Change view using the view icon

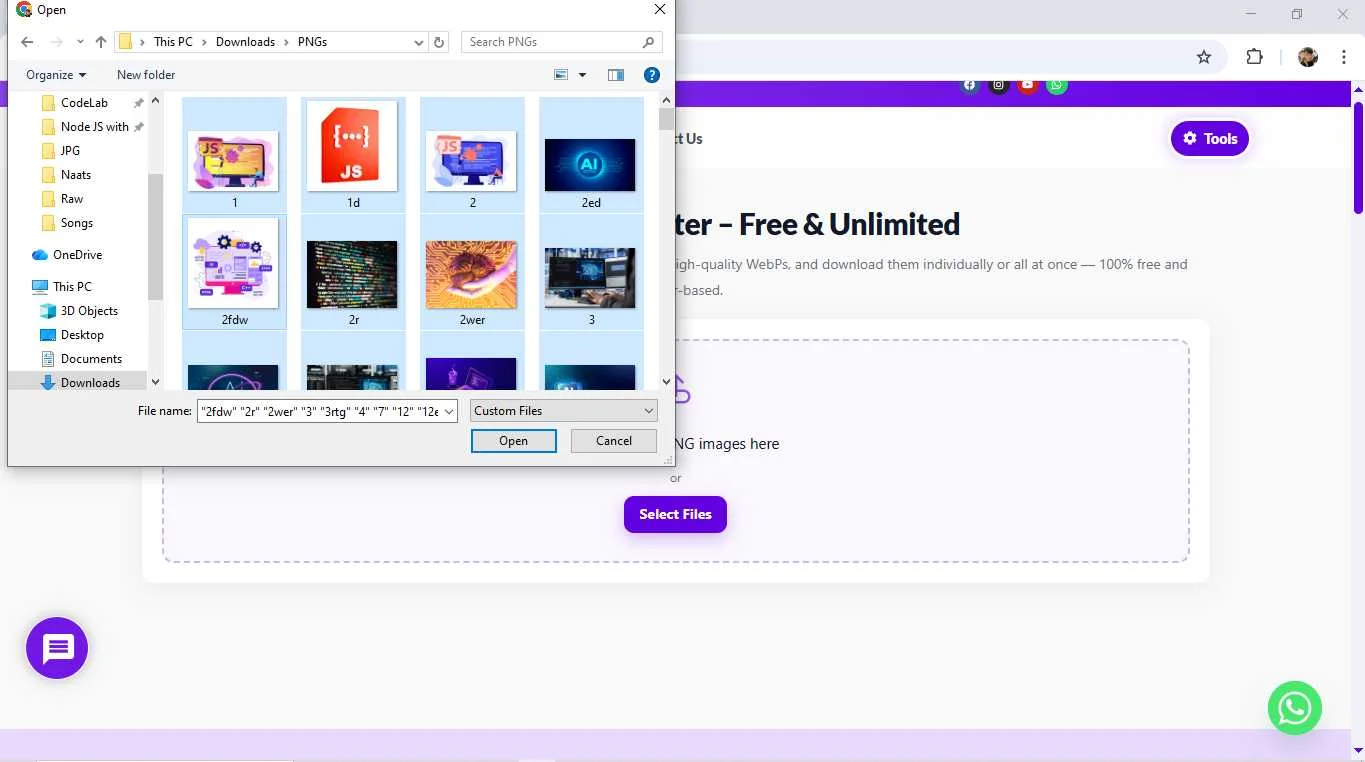pyautogui.click(x=561, y=75)
